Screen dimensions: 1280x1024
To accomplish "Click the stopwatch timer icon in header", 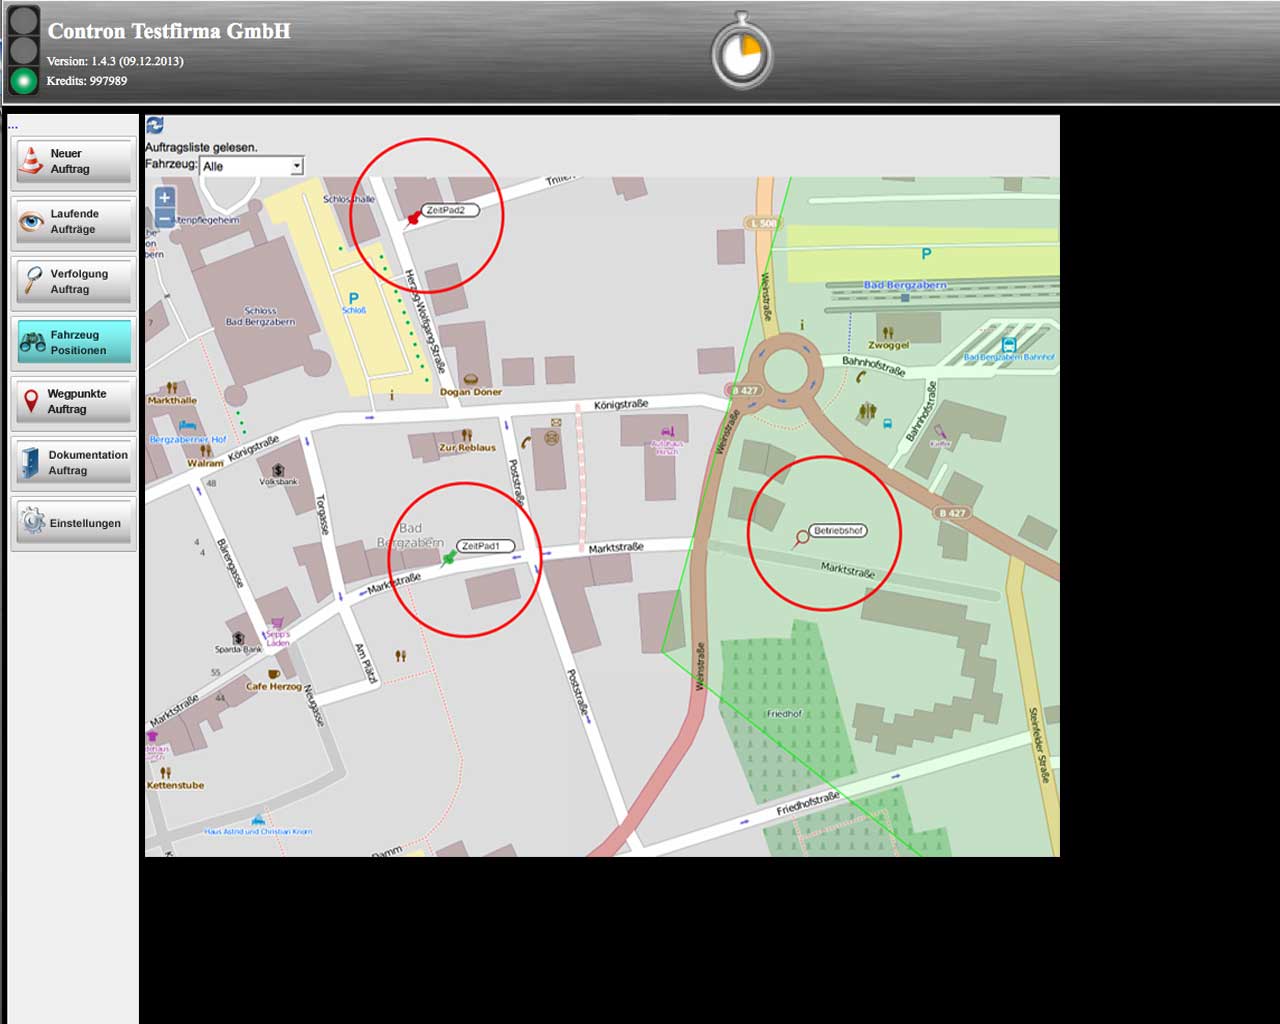I will [741, 52].
